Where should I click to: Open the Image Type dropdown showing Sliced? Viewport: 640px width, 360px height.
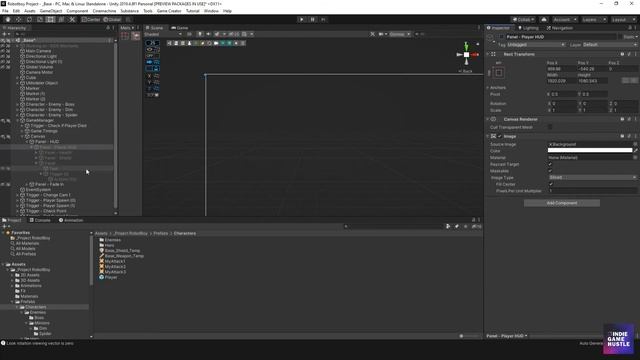pos(592,178)
